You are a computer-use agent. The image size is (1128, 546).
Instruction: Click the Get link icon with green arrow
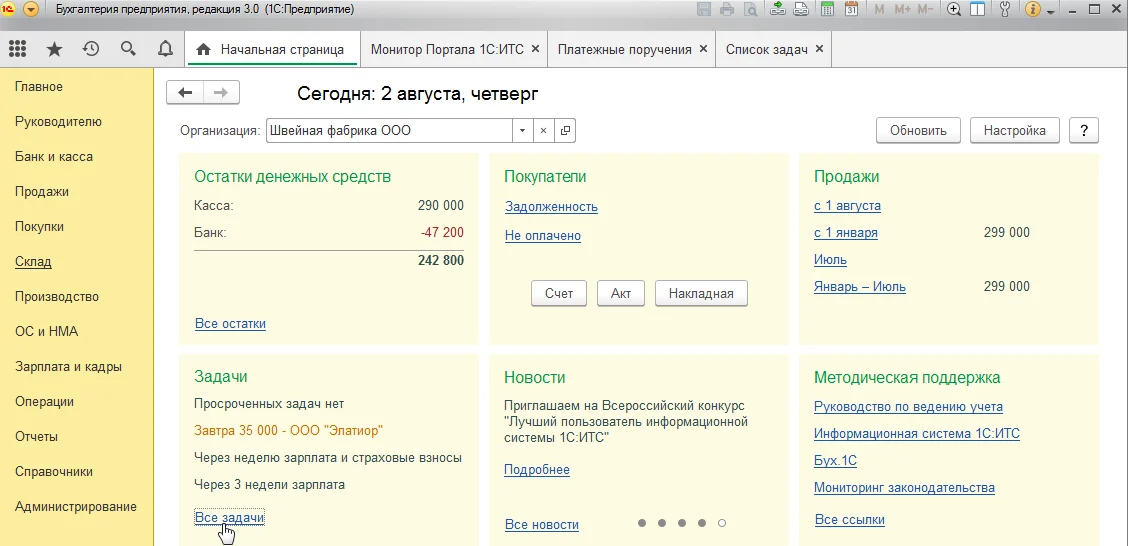coord(777,9)
